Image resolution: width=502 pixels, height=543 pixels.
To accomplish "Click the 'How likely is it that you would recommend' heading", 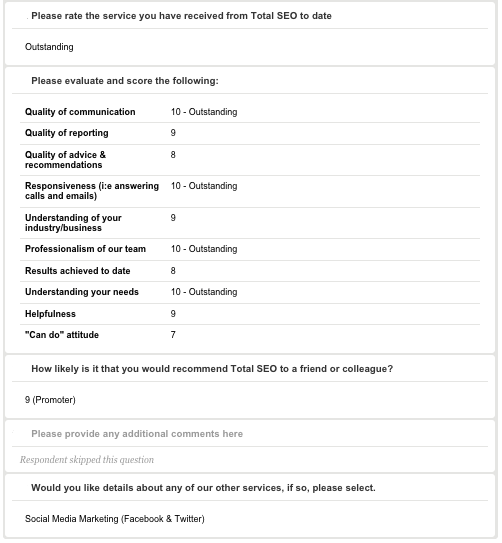I will pyautogui.click(x=212, y=369).
